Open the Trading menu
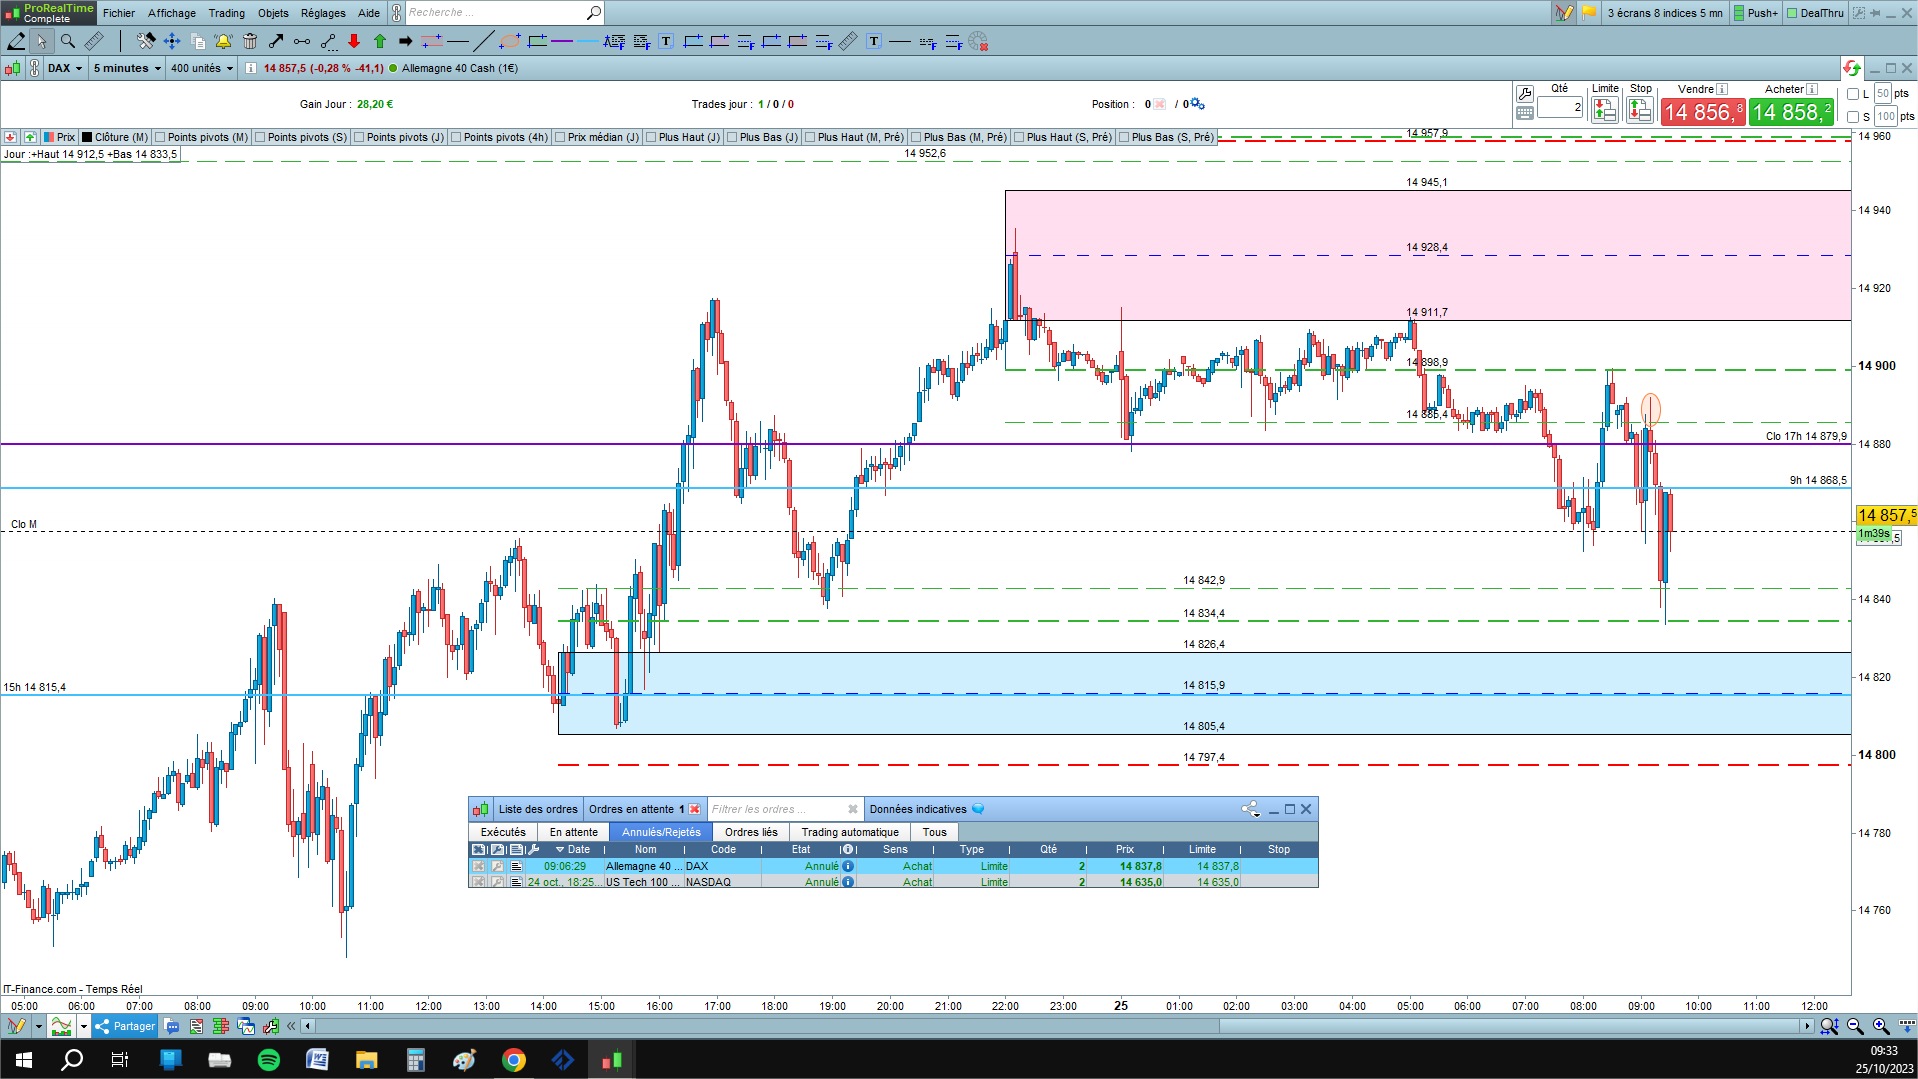Viewport: 1918px width, 1079px height. [226, 13]
